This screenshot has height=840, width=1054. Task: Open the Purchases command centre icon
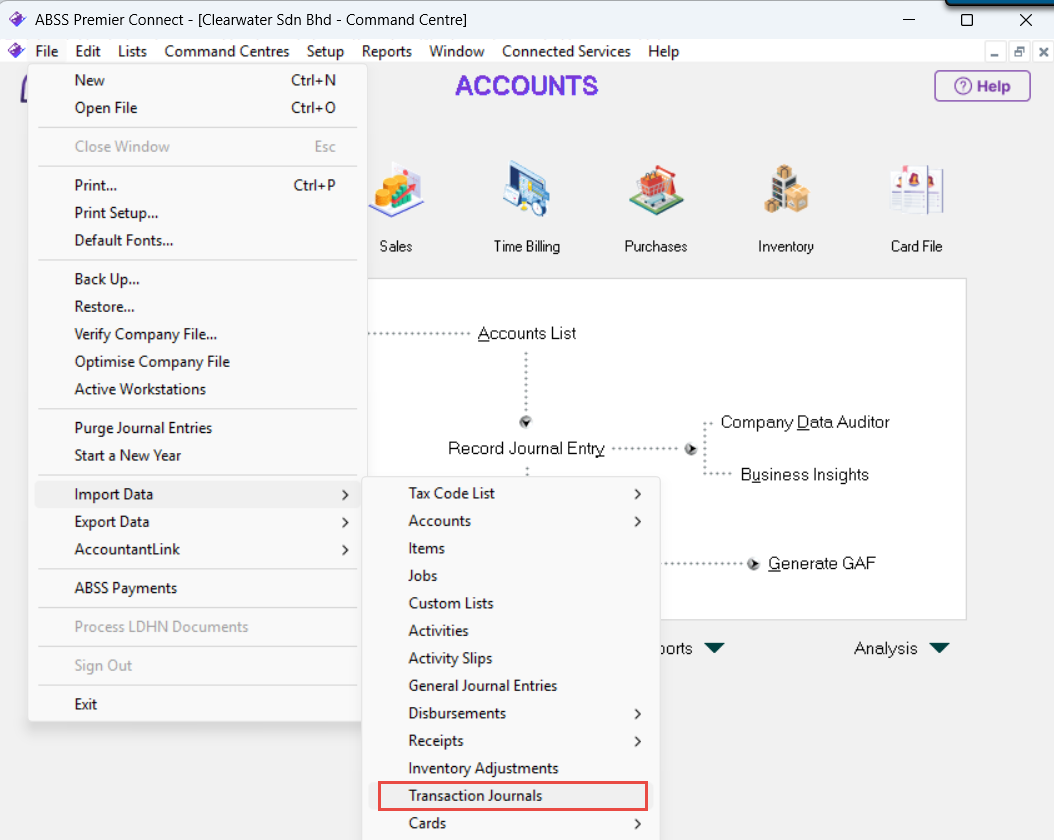pos(656,192)
